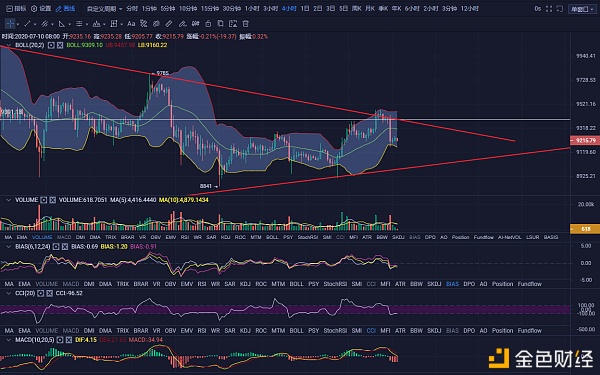Switch to the 1小时 timeframe

coord(252,8)
